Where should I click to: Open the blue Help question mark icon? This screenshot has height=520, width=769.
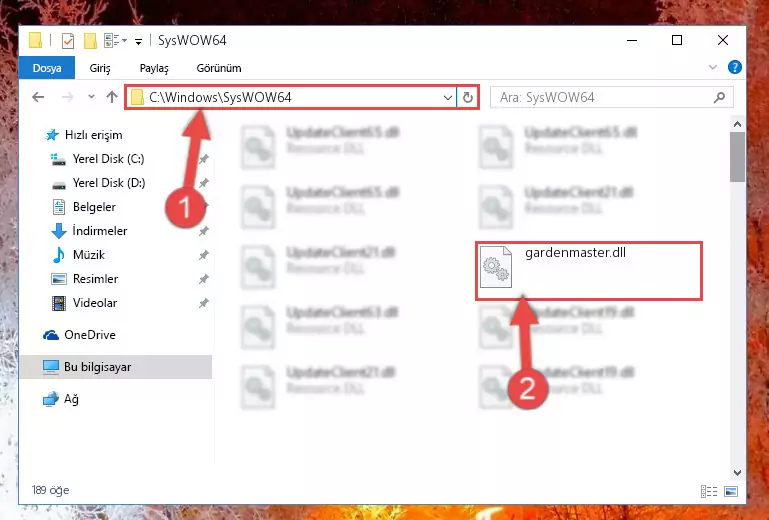coord(734,67)
